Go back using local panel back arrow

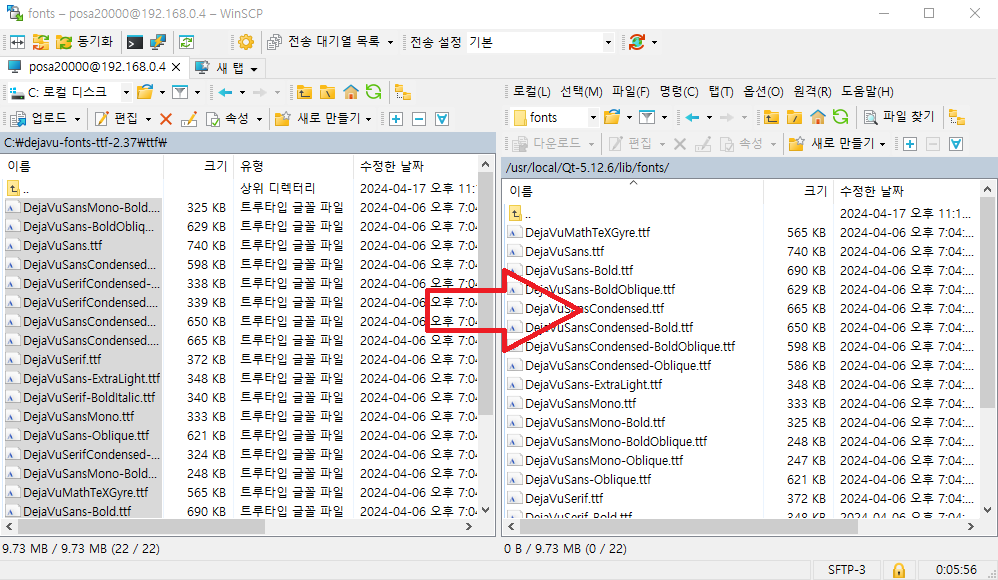[225, 92]
